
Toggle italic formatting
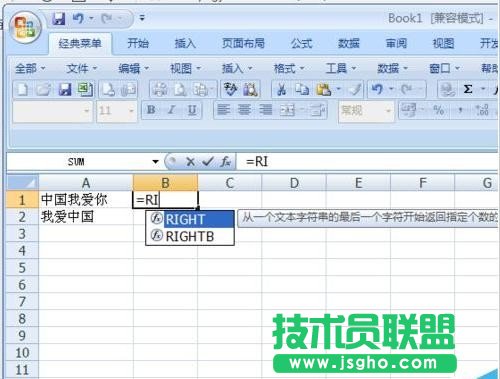pyautogui.click(x=172, y=110)
